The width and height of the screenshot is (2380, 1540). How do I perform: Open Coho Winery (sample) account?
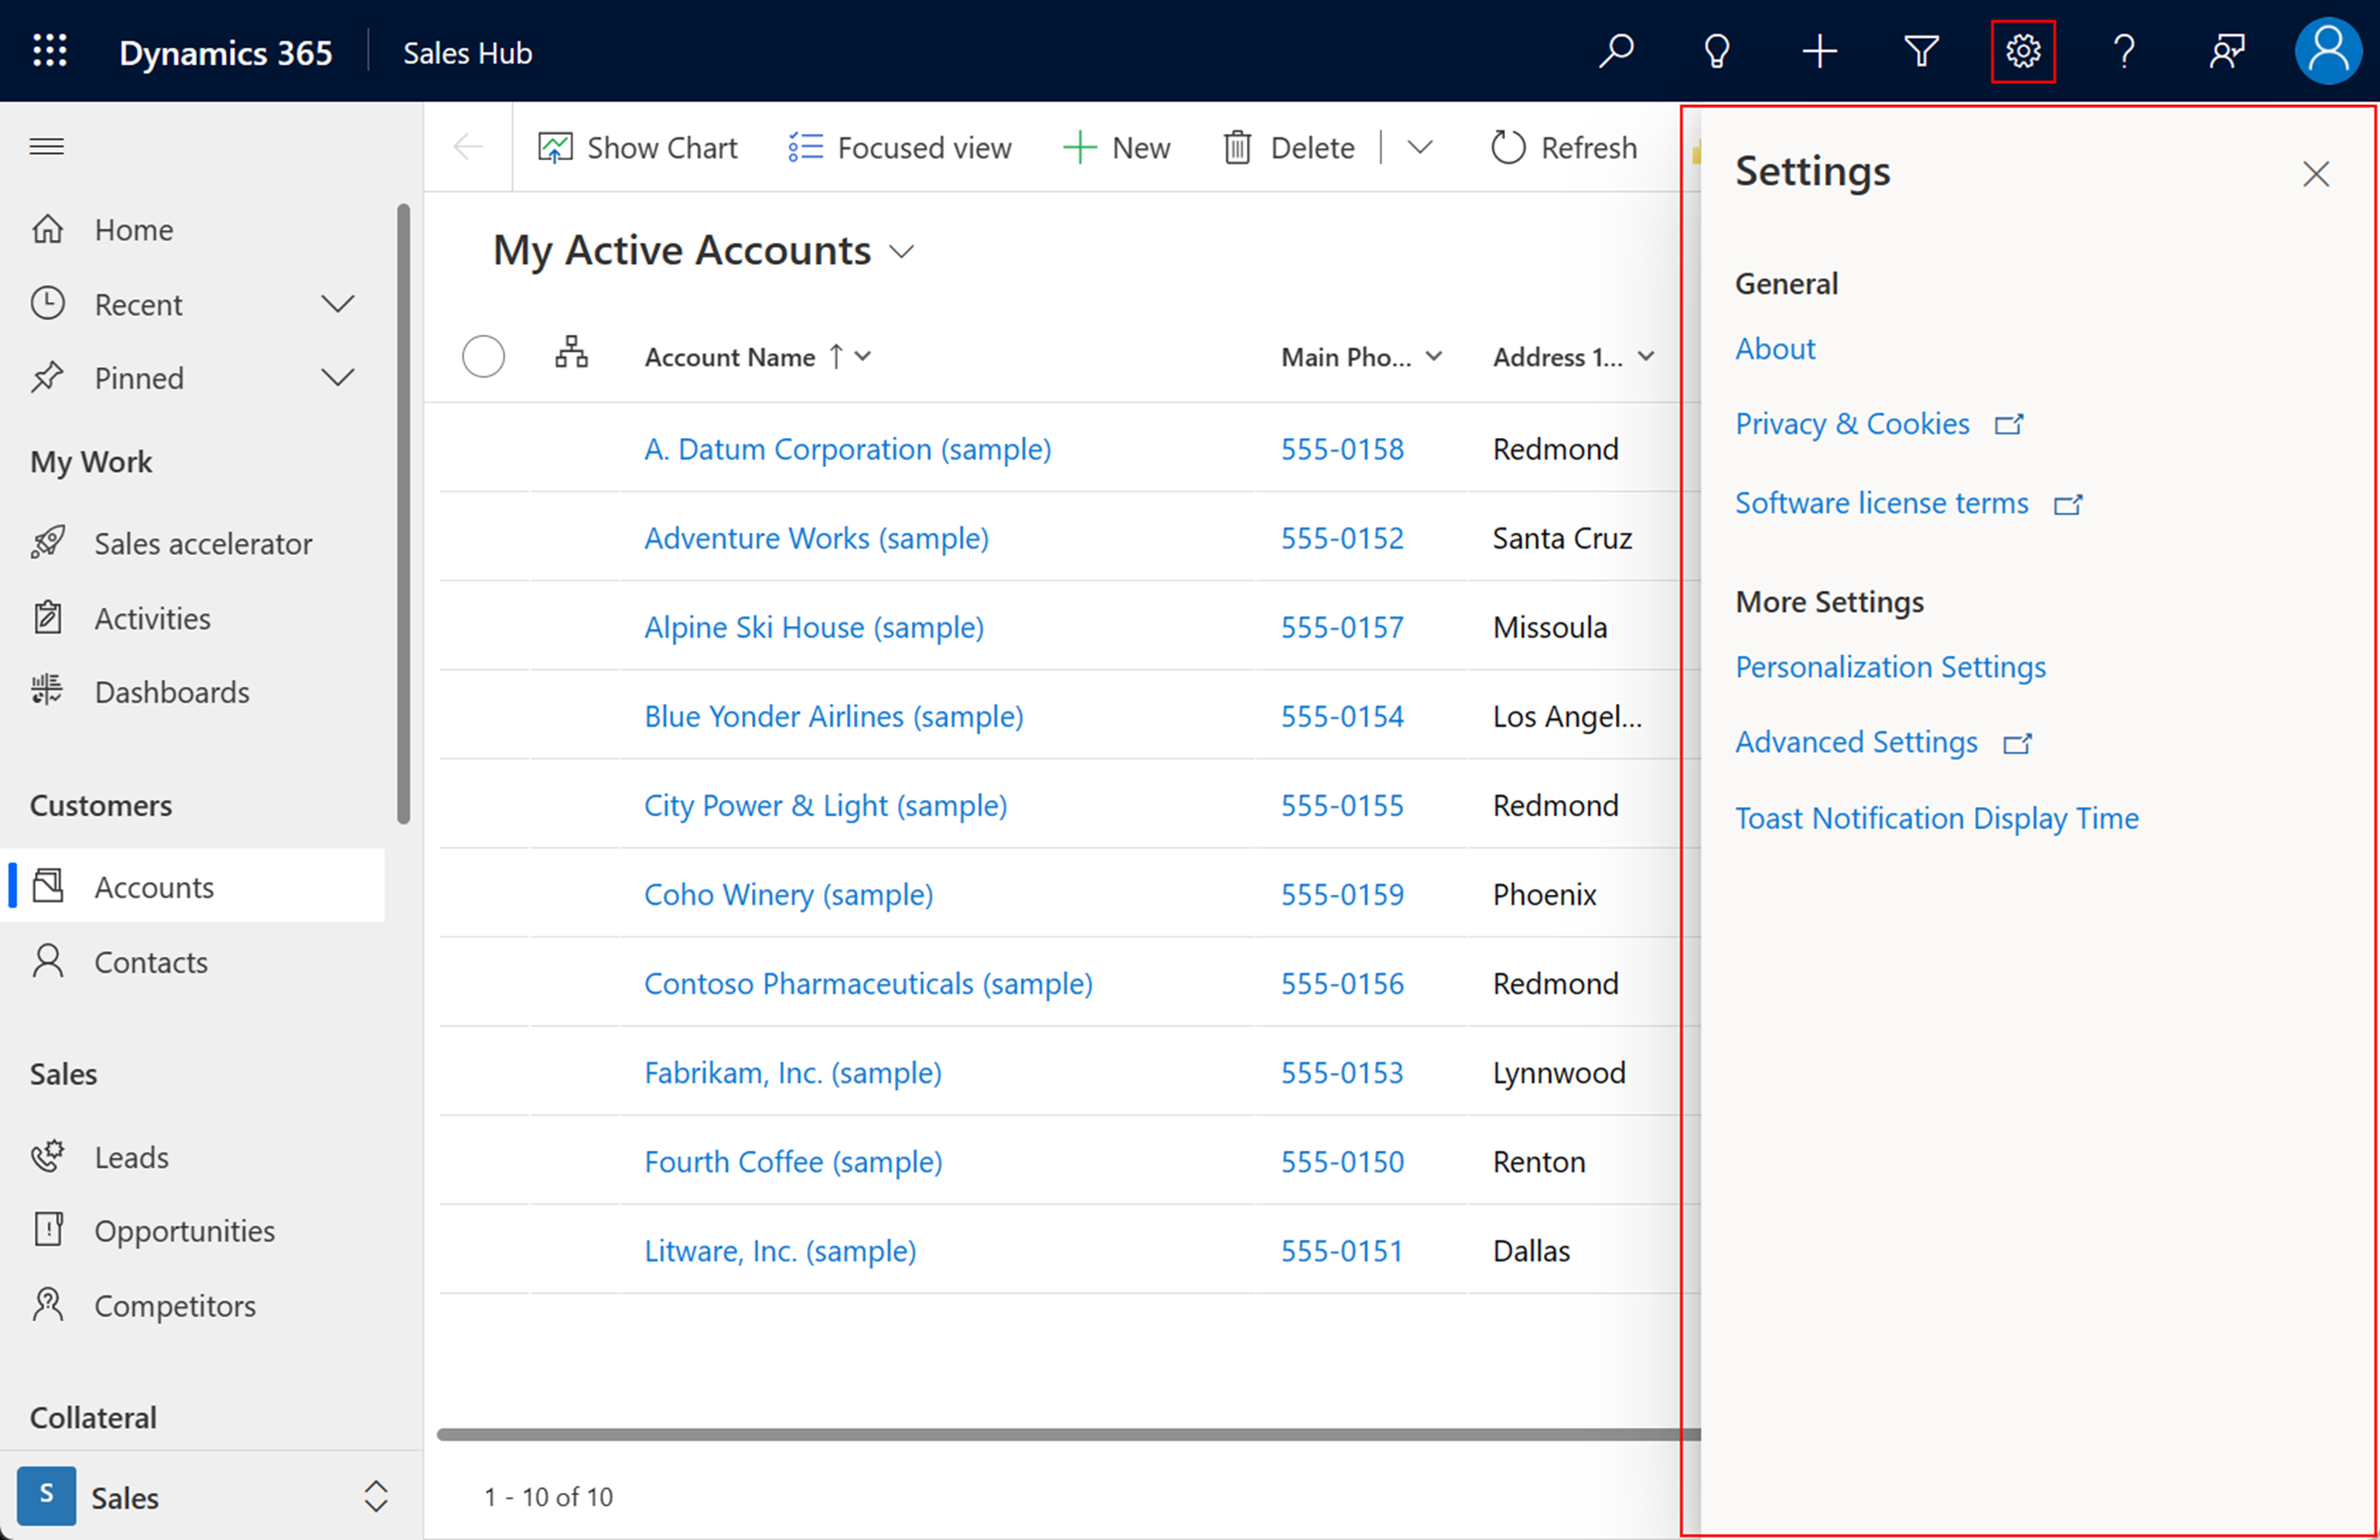(x=788, y=894)
